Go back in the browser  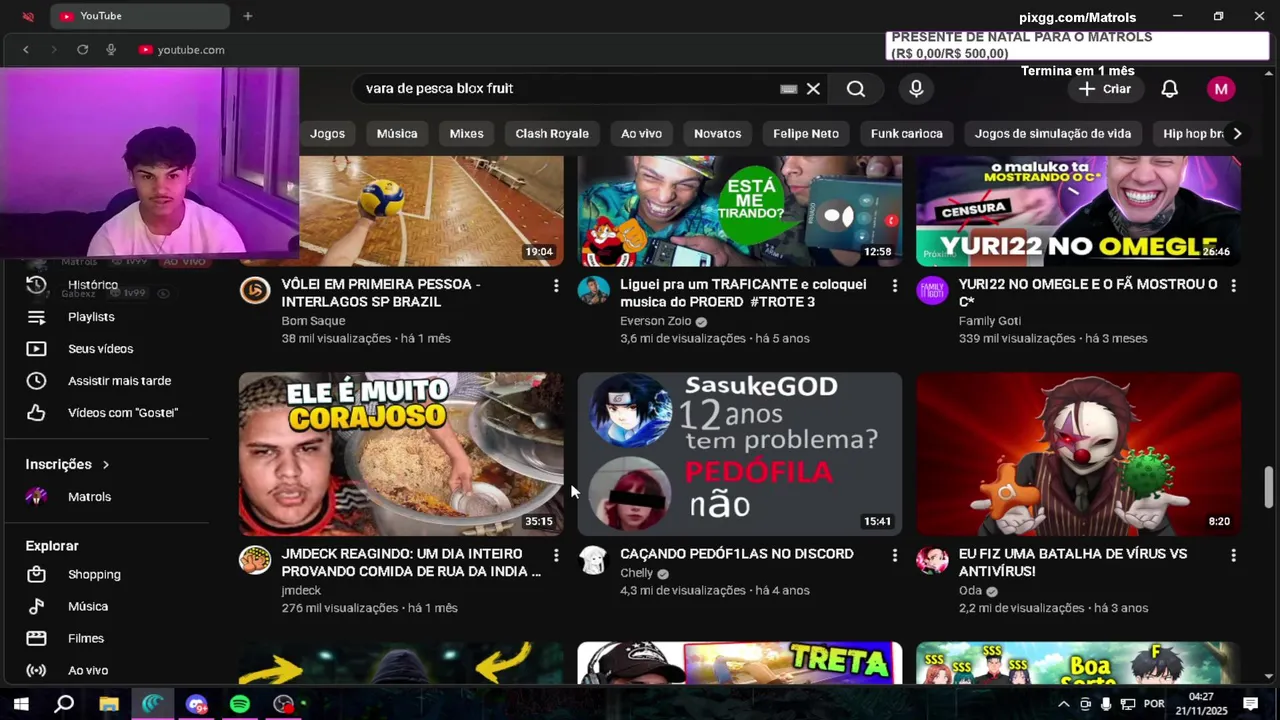click(x=26, y=50)
